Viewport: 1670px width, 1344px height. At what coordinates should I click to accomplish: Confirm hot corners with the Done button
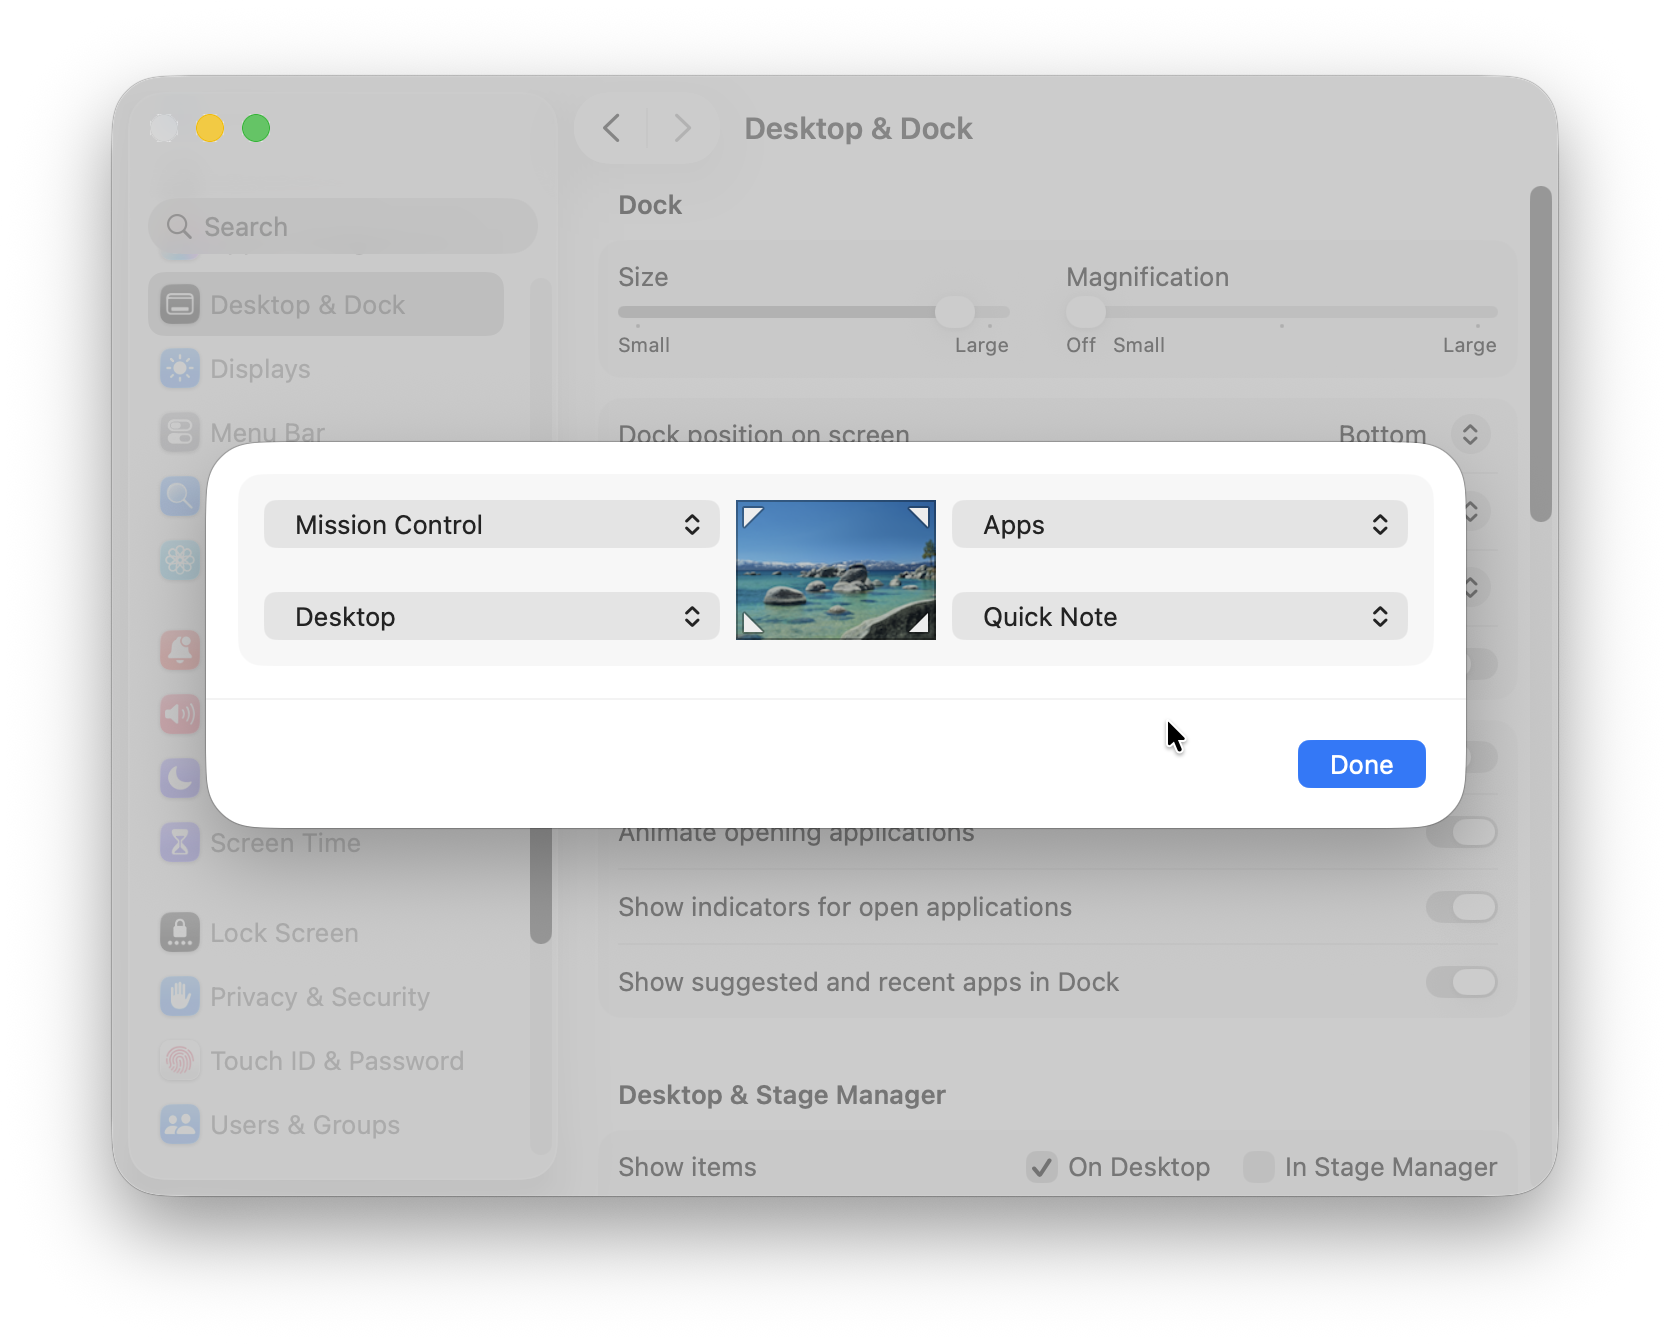coord(1361,764)
